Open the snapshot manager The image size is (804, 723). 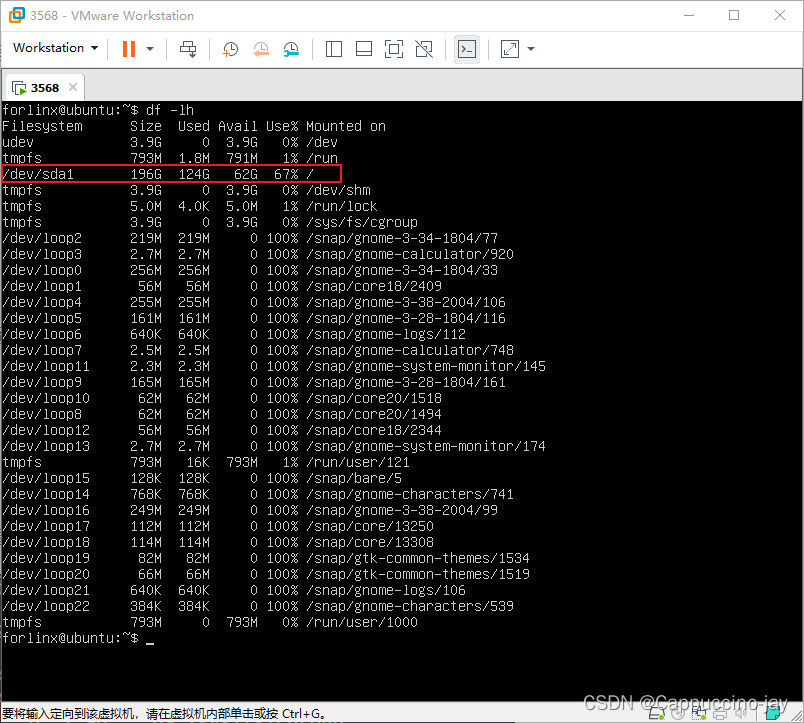click(x=291, y=49)
